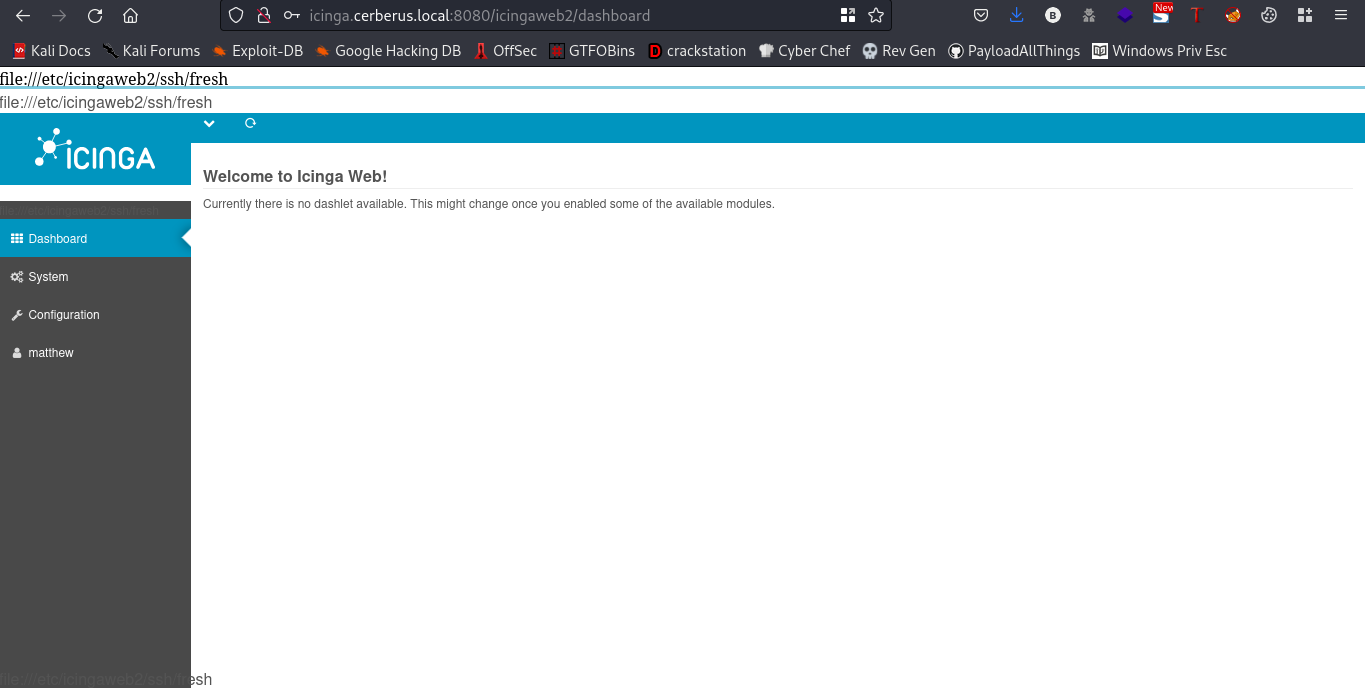
Task: Open the Exploit-DB bookmark
Action: 257,51
